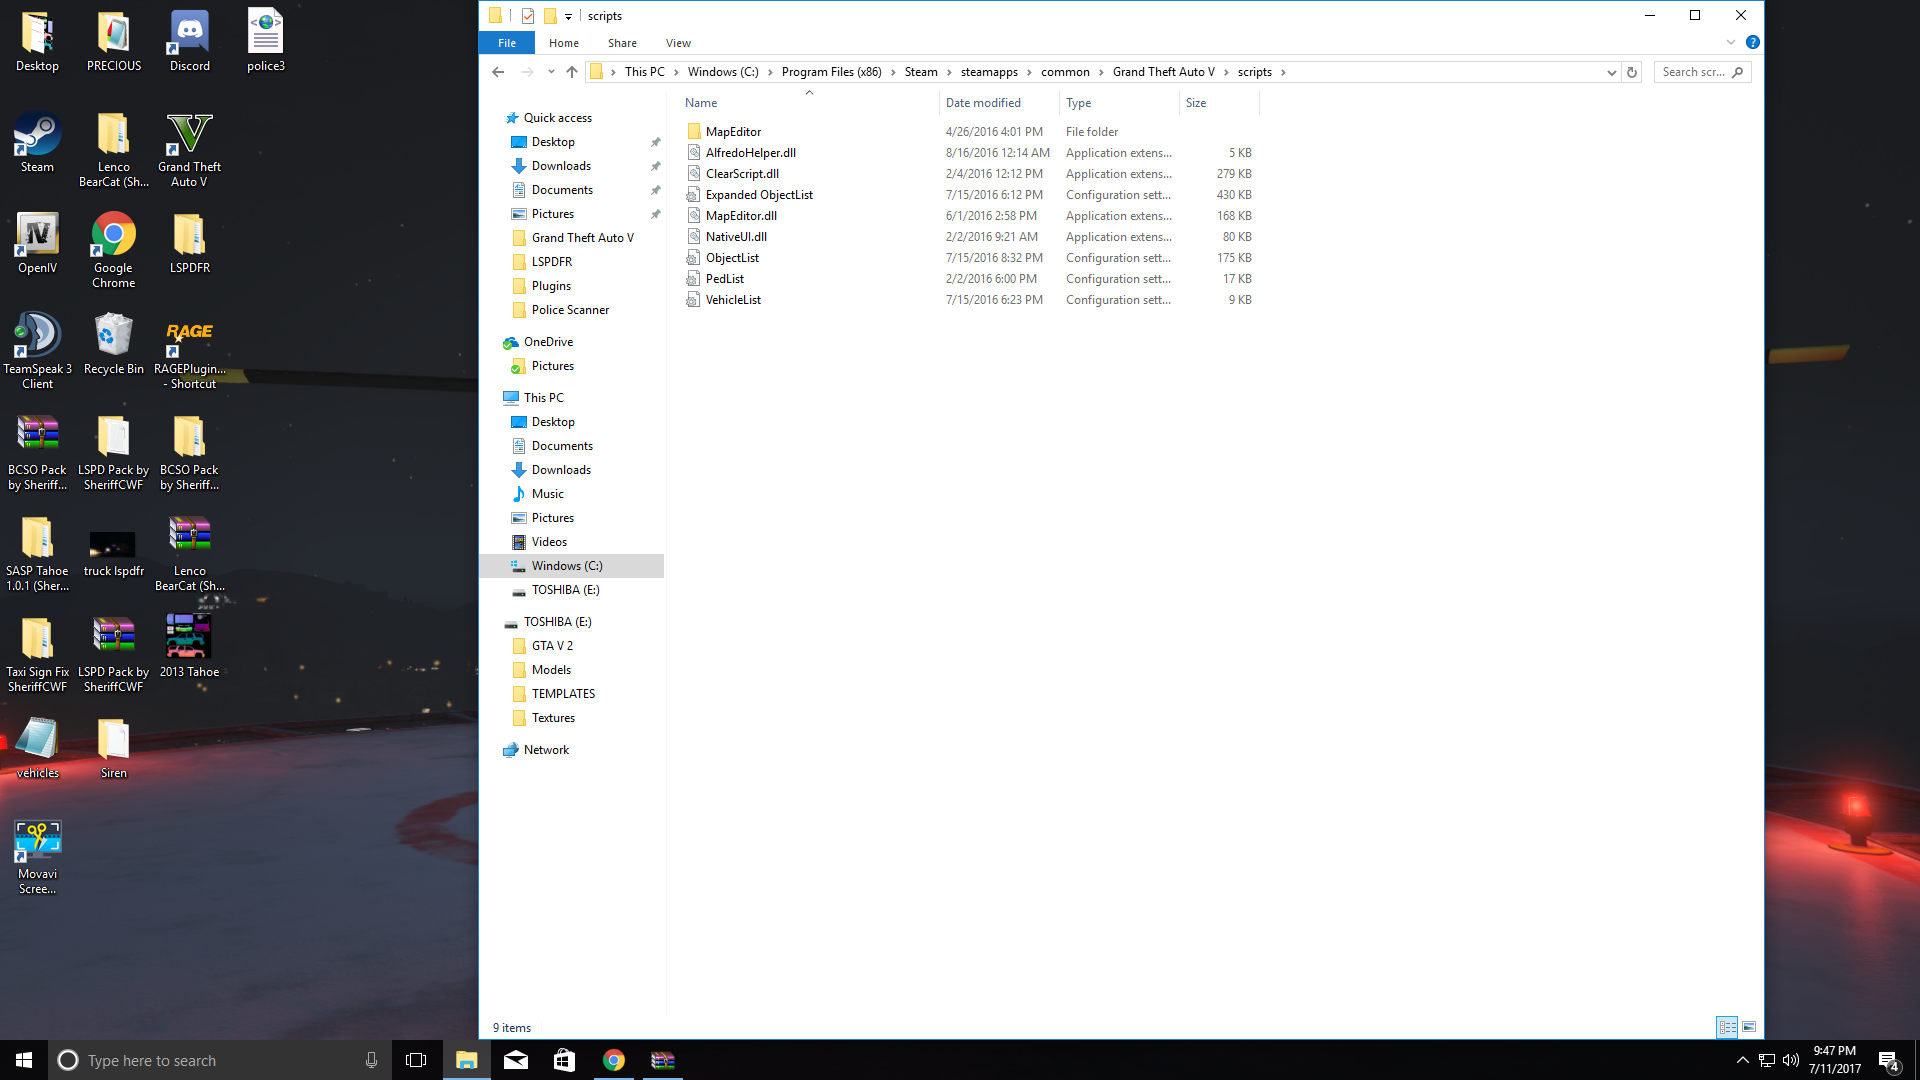Expand the ribbon with the chevron
This screenshot has height=1080, width=1920.
(x=1730, y=43)
